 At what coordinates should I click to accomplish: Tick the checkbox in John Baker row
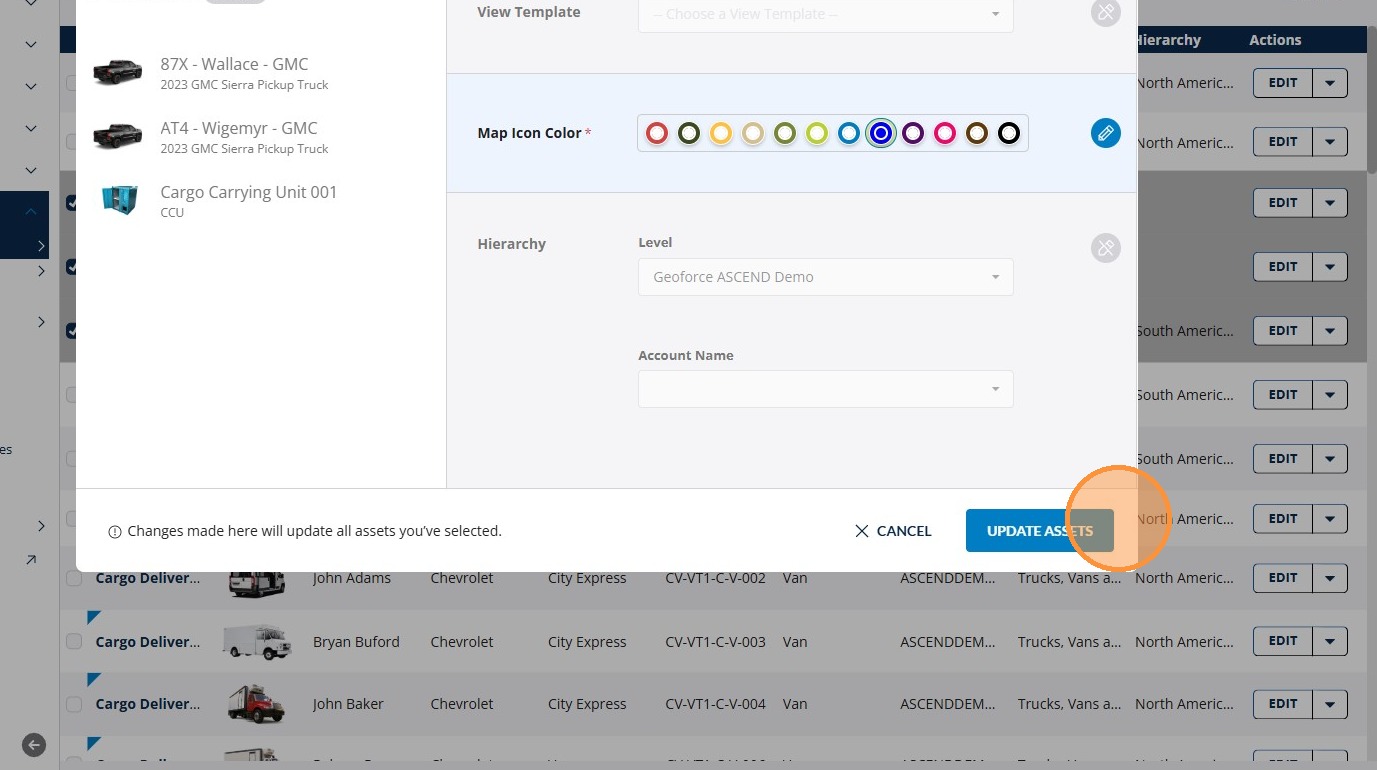[x=74, y=704]
